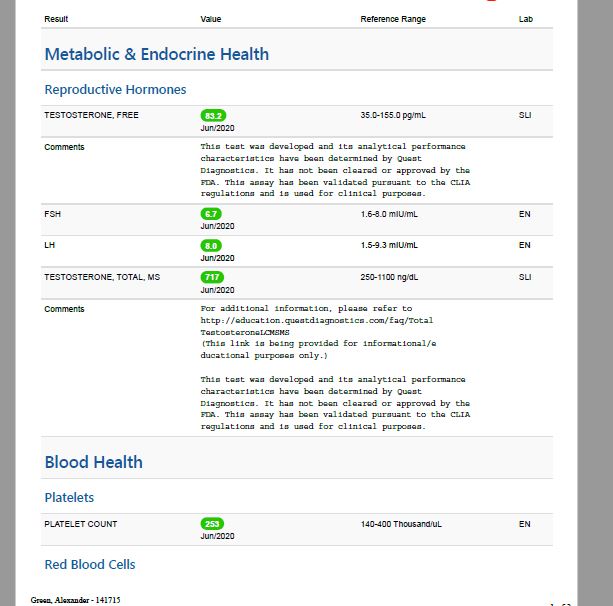Open the questdiagnostics education URL in comments
Viewport: 613px width, 606px height.
click(317, 326)
